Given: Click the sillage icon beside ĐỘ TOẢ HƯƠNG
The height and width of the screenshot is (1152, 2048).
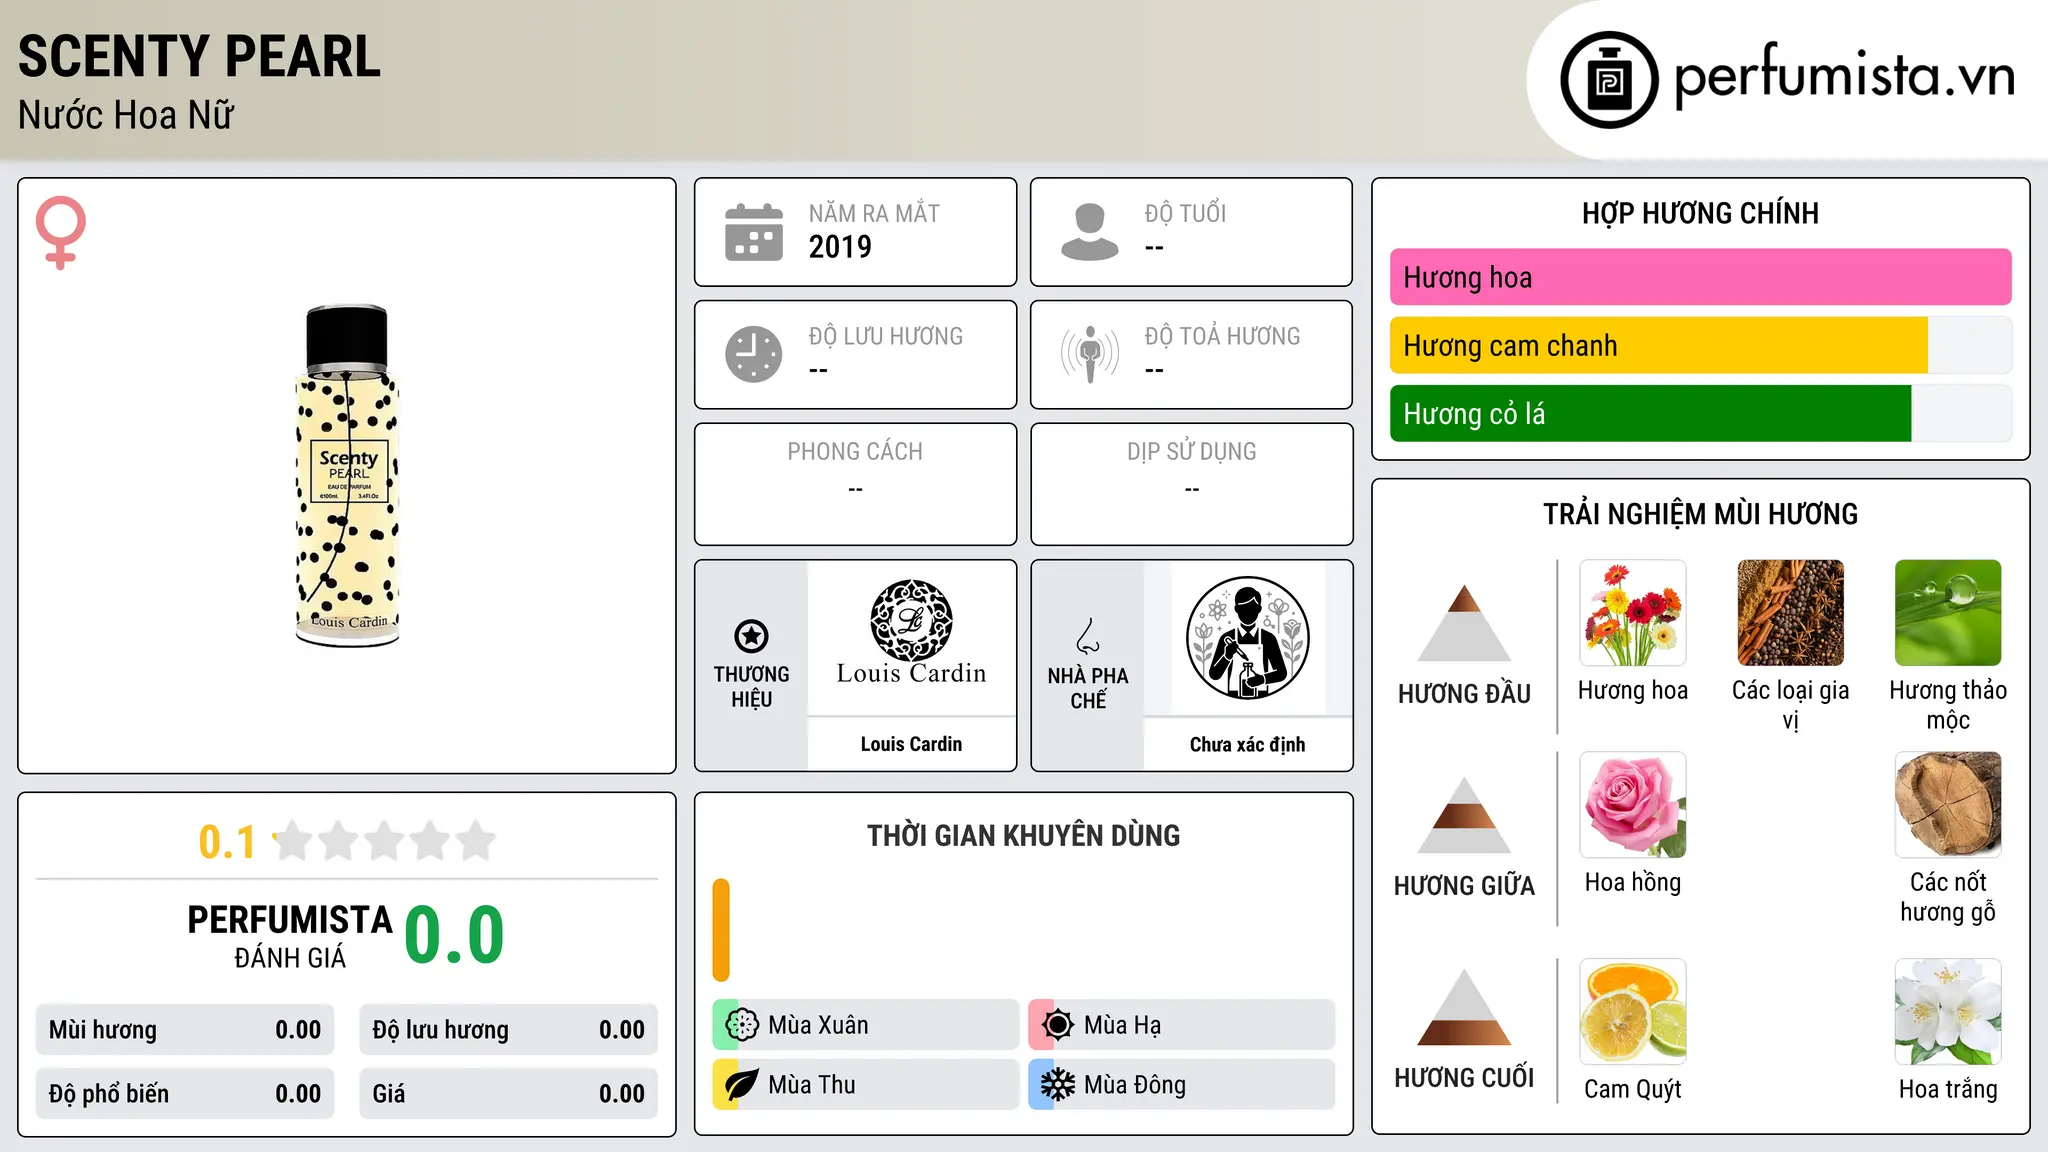Looking at the screenshot, I should (x=1090, y=354).
